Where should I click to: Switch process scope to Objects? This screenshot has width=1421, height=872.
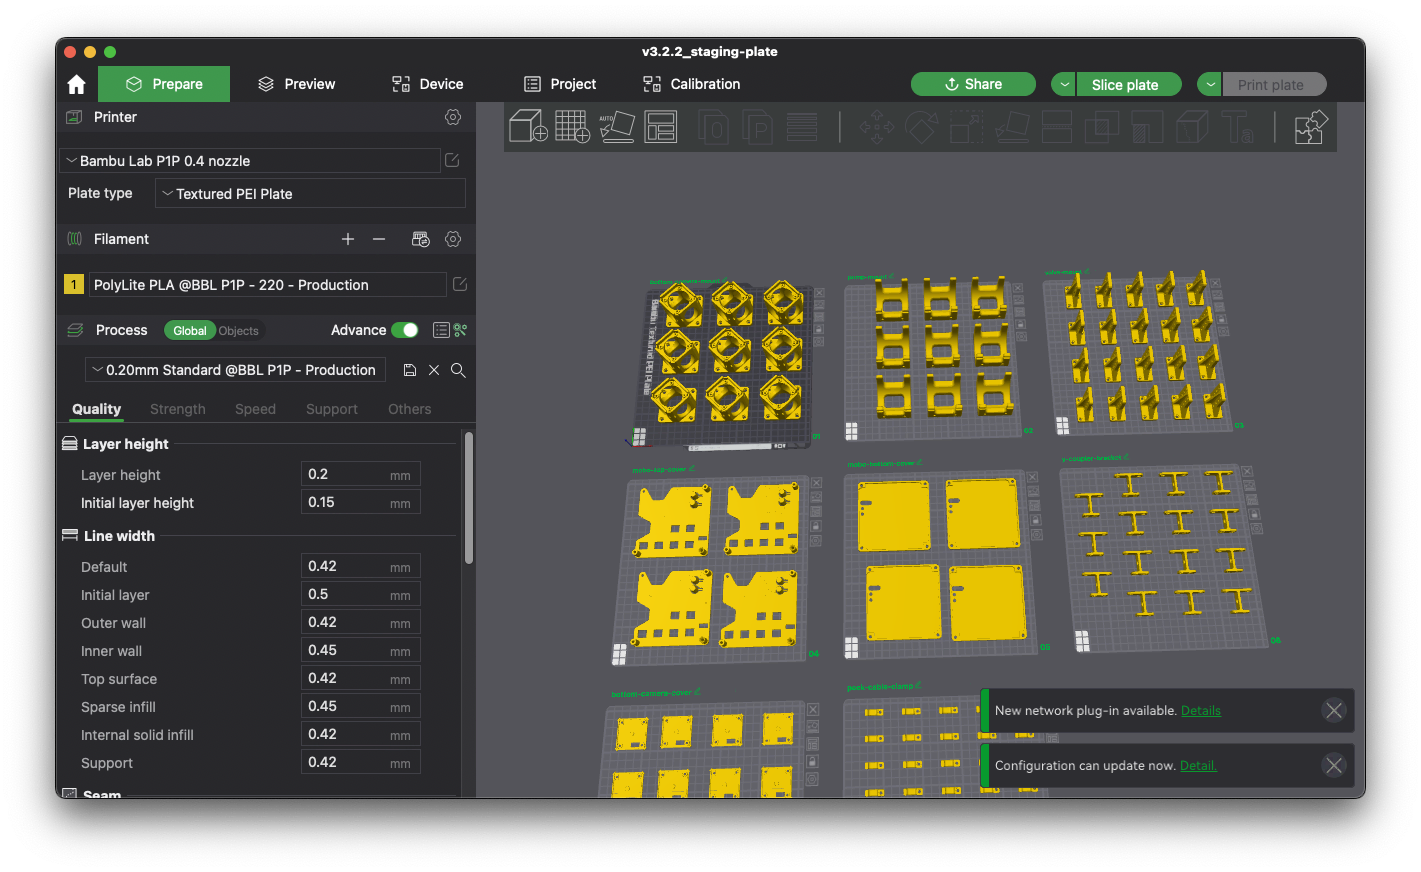(238, 331)
